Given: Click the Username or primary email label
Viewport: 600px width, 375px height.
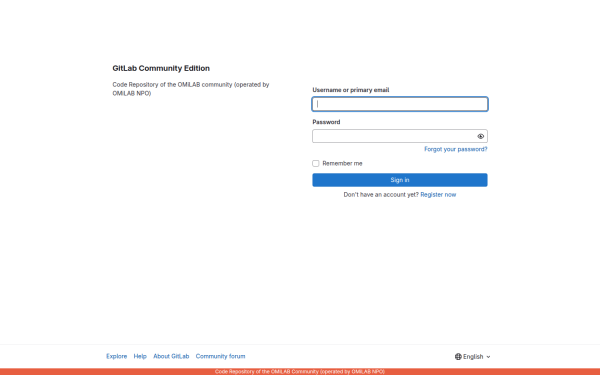Looking at the screenshot, I should pyautogui.click(x=351, y=90).
